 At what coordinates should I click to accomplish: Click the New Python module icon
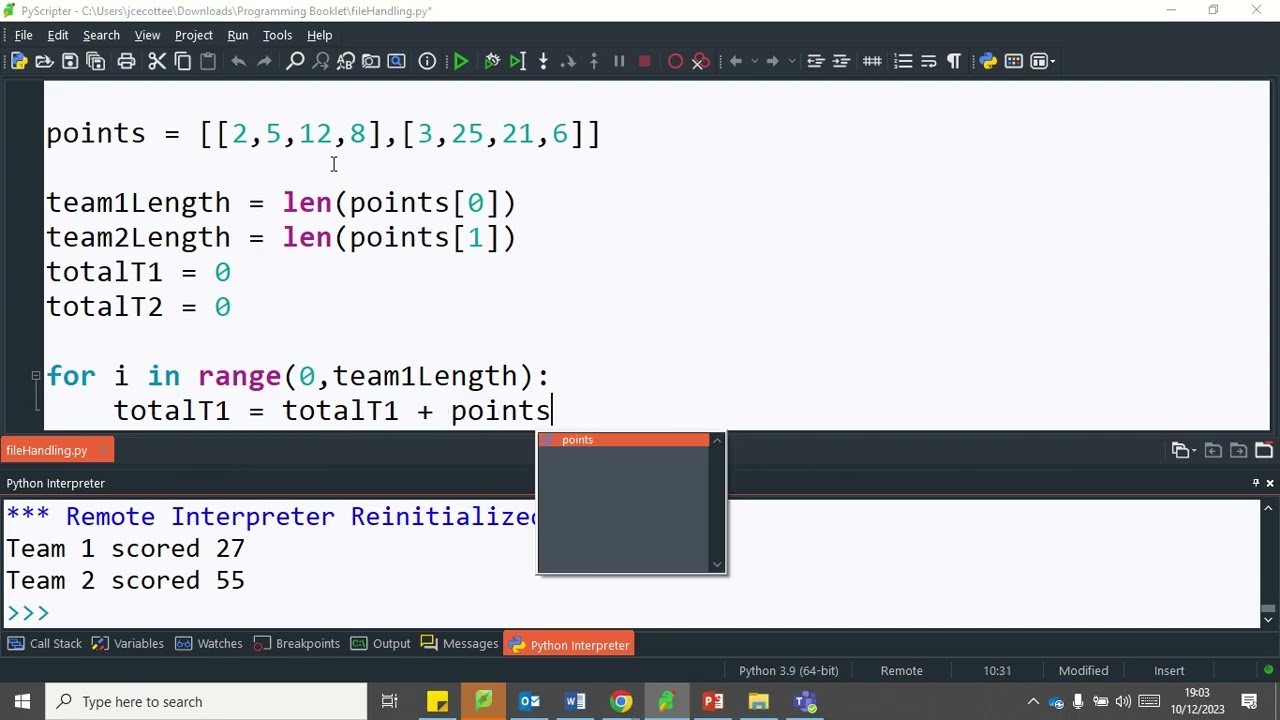tap(18, 61)
